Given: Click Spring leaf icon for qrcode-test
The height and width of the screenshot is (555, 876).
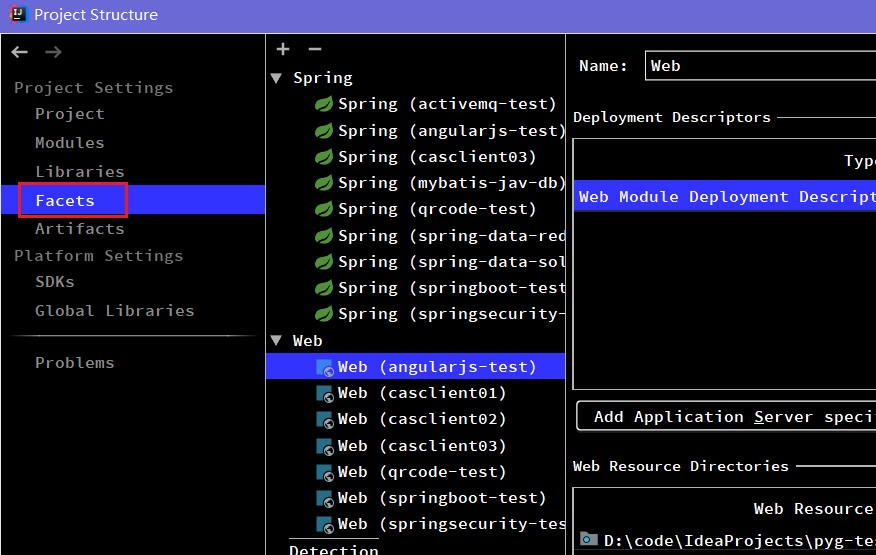Looking at the screenshot, I should [324, 209].
